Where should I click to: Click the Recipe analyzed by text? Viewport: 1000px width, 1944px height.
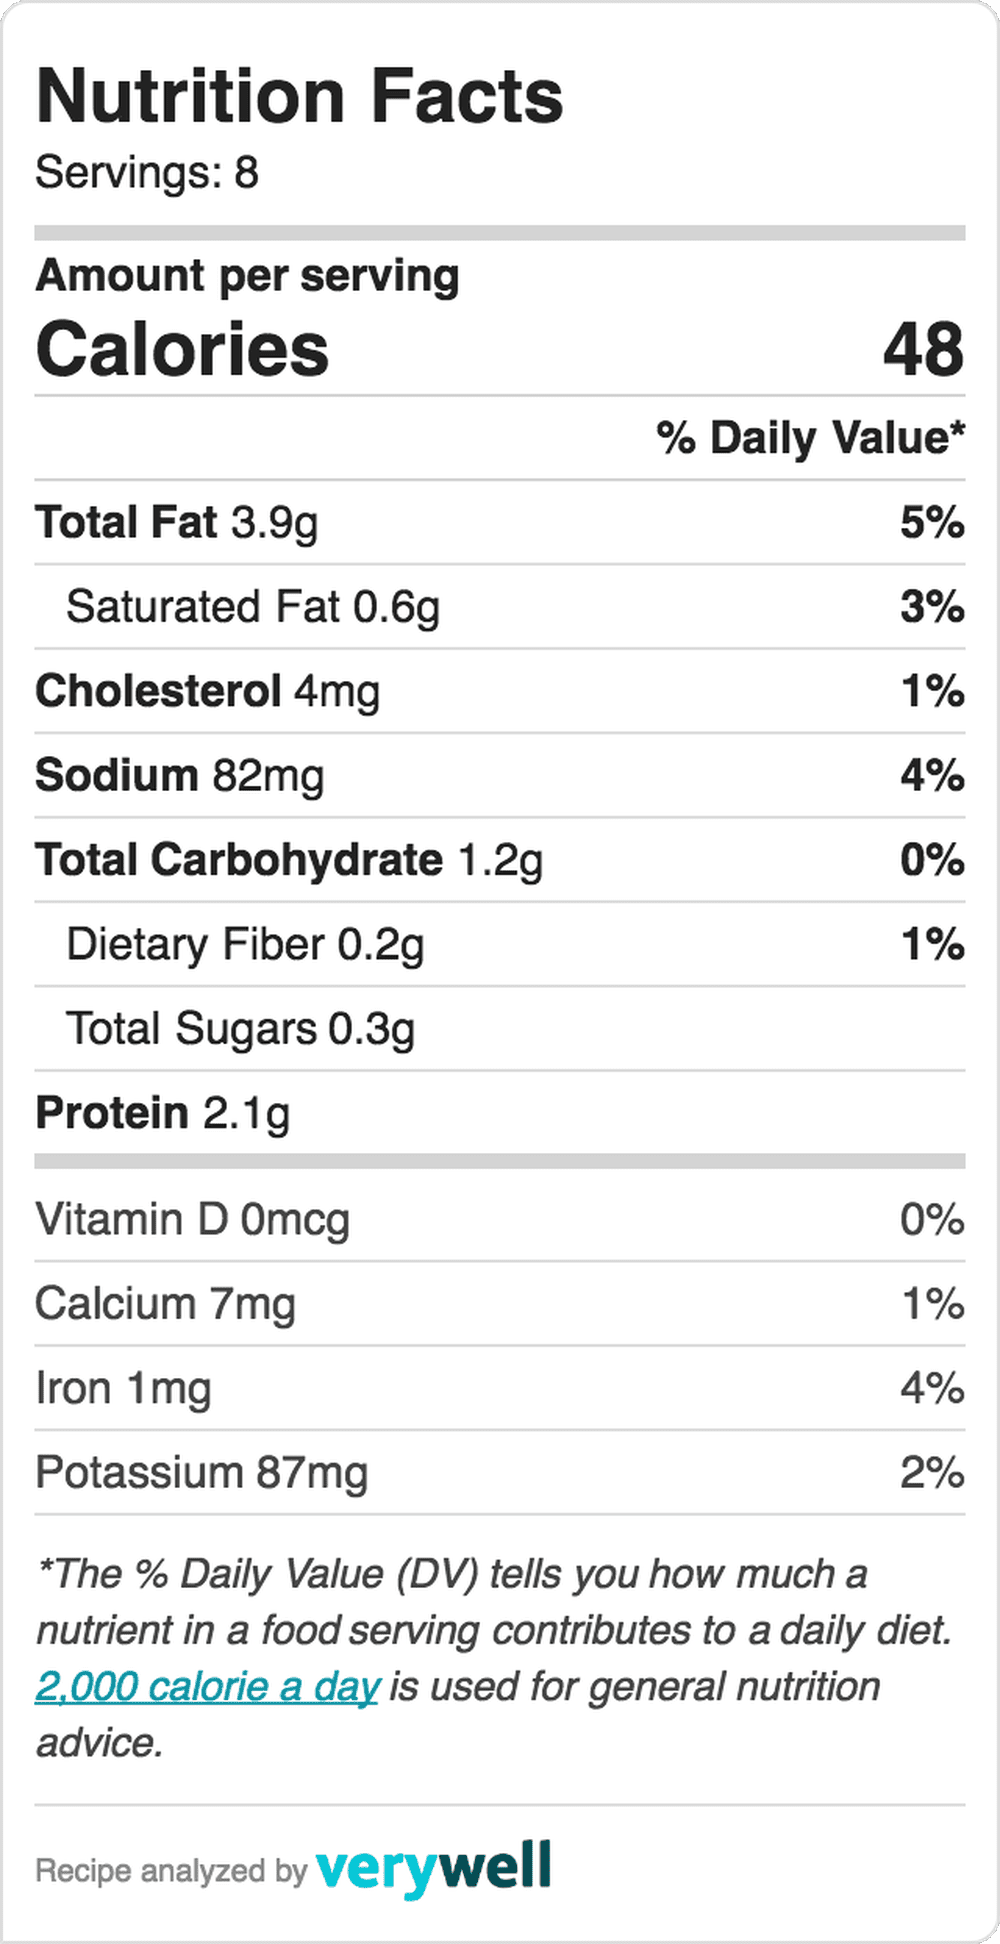click(x=171, y=1871)
